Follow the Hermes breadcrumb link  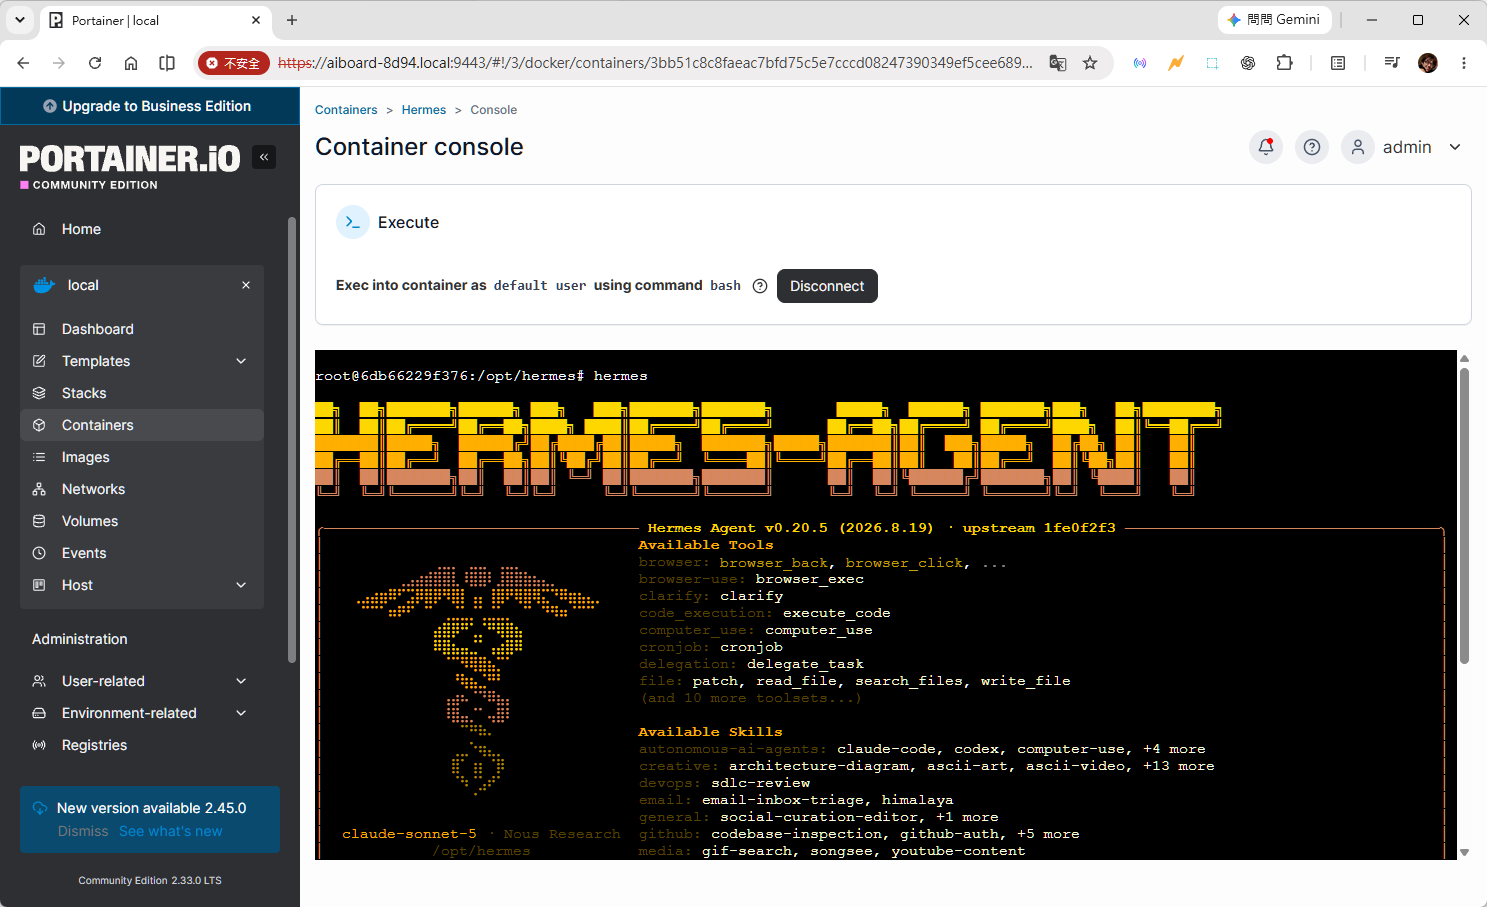(x=424, y=110)
